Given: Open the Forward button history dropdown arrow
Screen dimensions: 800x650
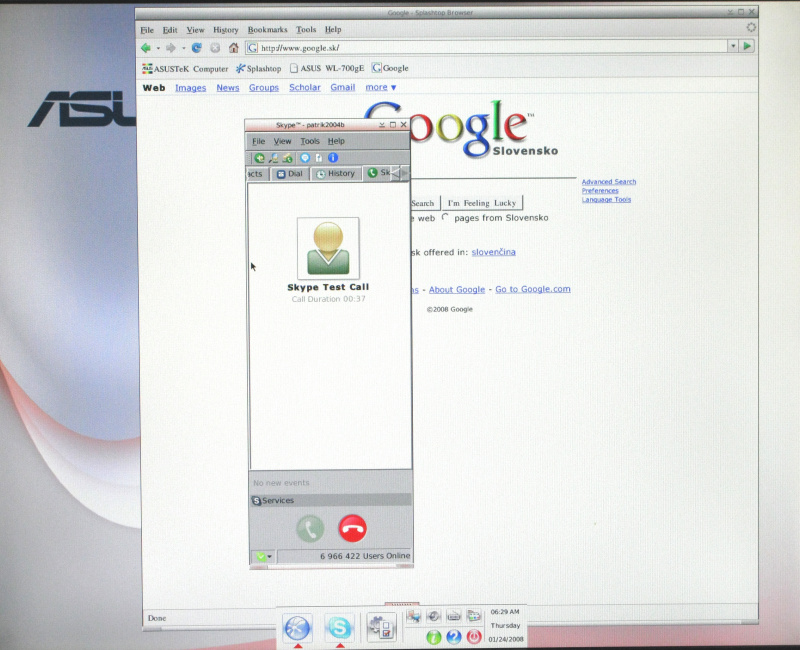Looking at the screenshot, I should click(x=184, y=48).
